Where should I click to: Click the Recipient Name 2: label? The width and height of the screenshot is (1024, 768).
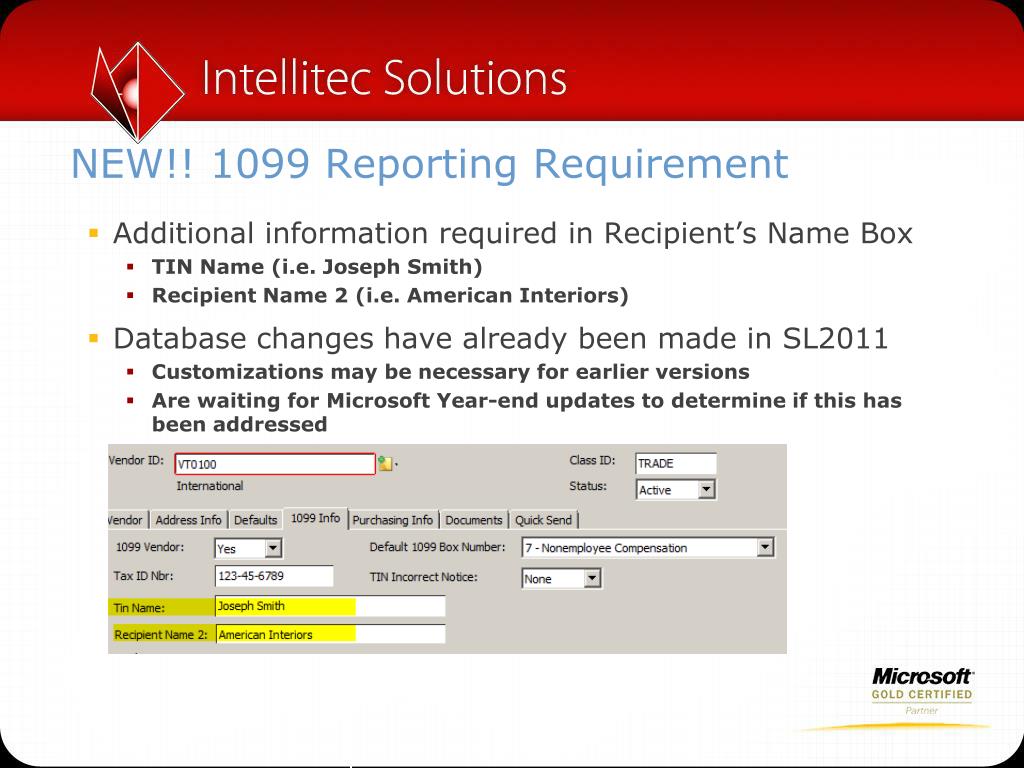pos(161,634)
